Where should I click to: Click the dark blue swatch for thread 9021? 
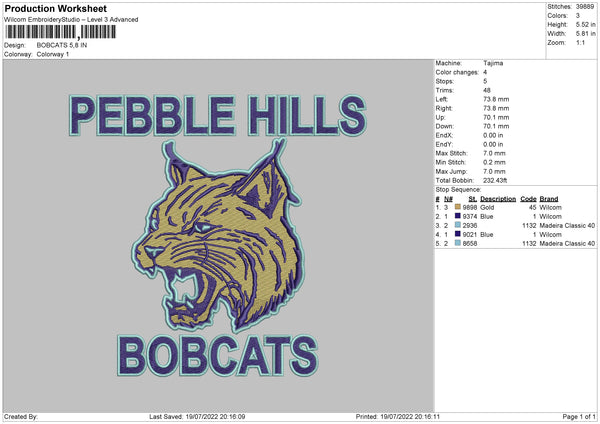pos(457,234)
